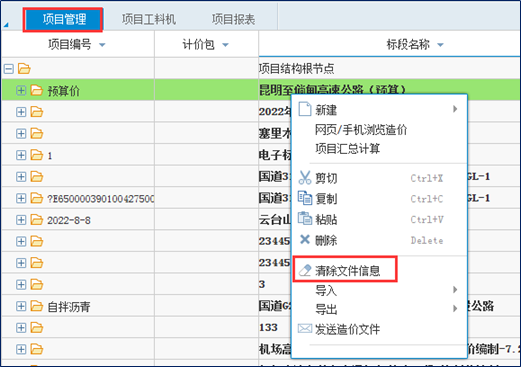Screen dimensions: 521x367
Task: Collapse the root node 项目结构根节点
Action: tap(9, 69)
